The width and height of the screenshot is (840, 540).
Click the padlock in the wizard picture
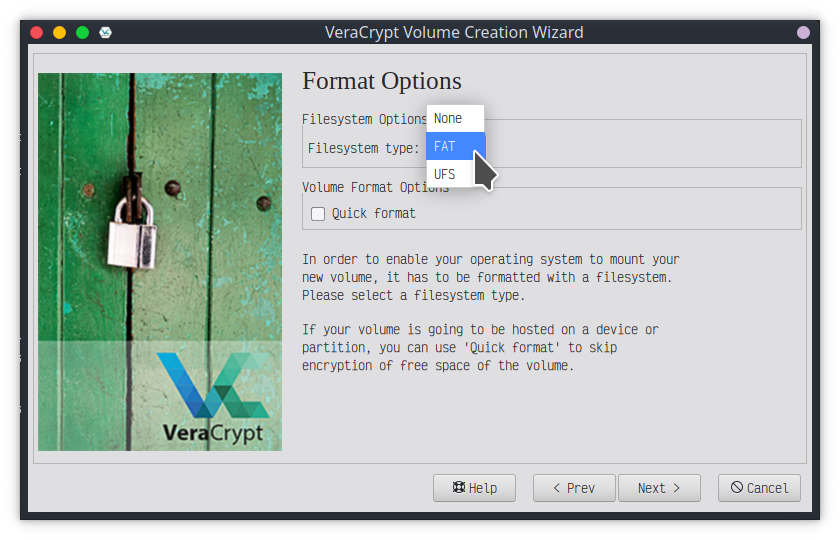[132, 230]
